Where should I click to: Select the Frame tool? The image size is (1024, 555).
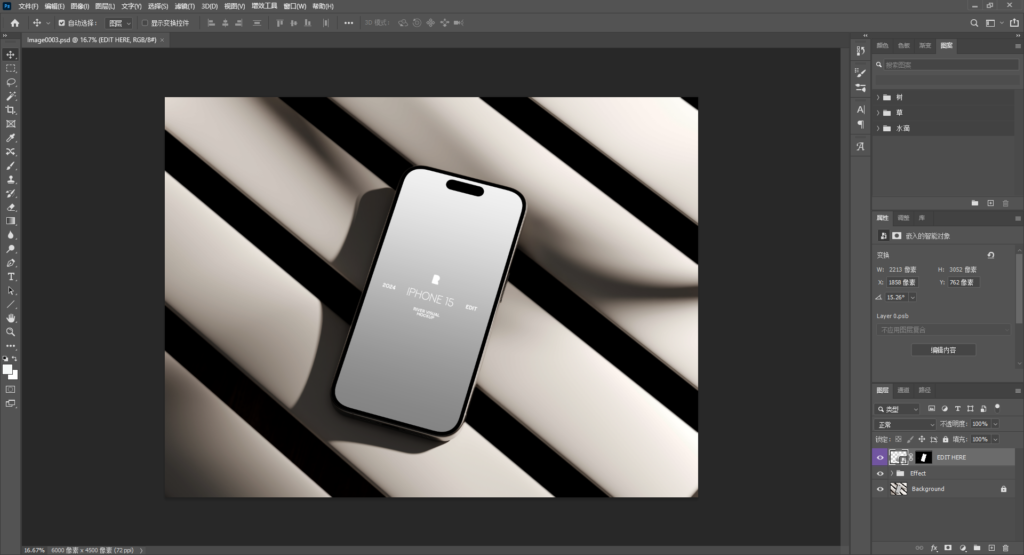pyautogui.click(x=10, y=124)
